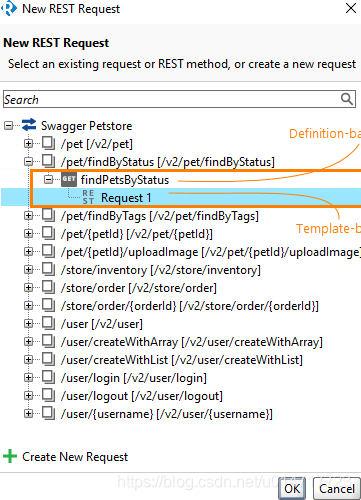Tick the /user/logout checkbox
The width and height of the screenshot is (361, 500).
(x=49, y=395)
